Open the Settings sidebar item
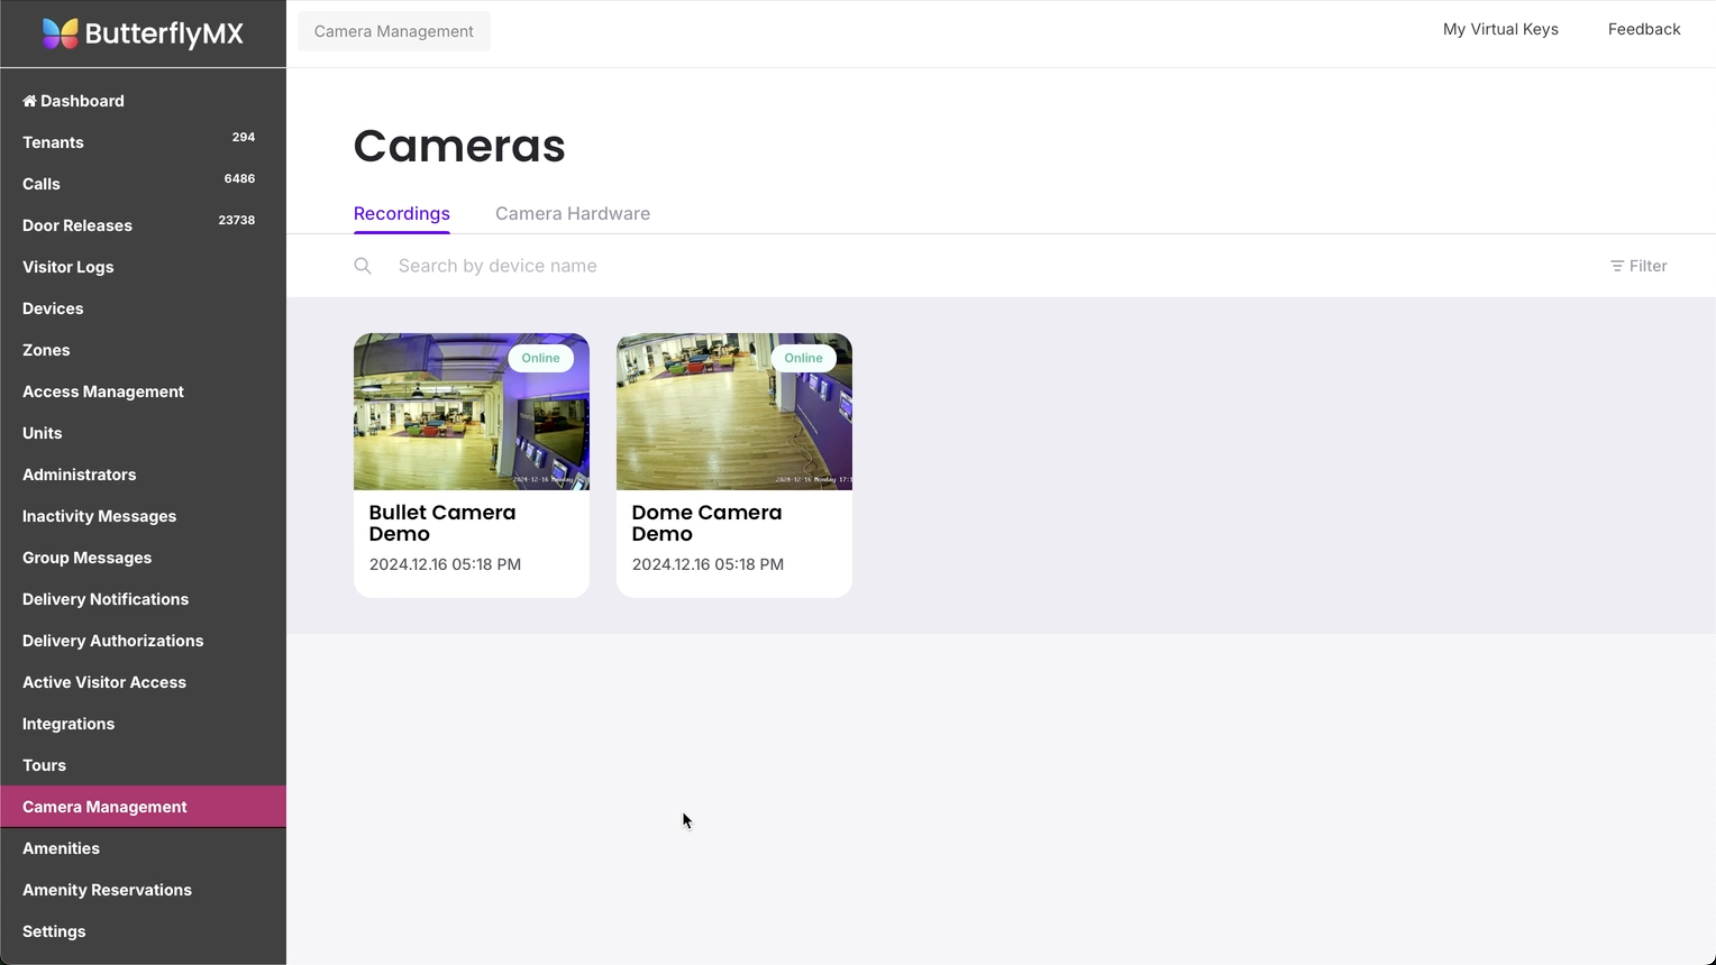Viewport: 1716px width, 965px height. pos(54,931)
